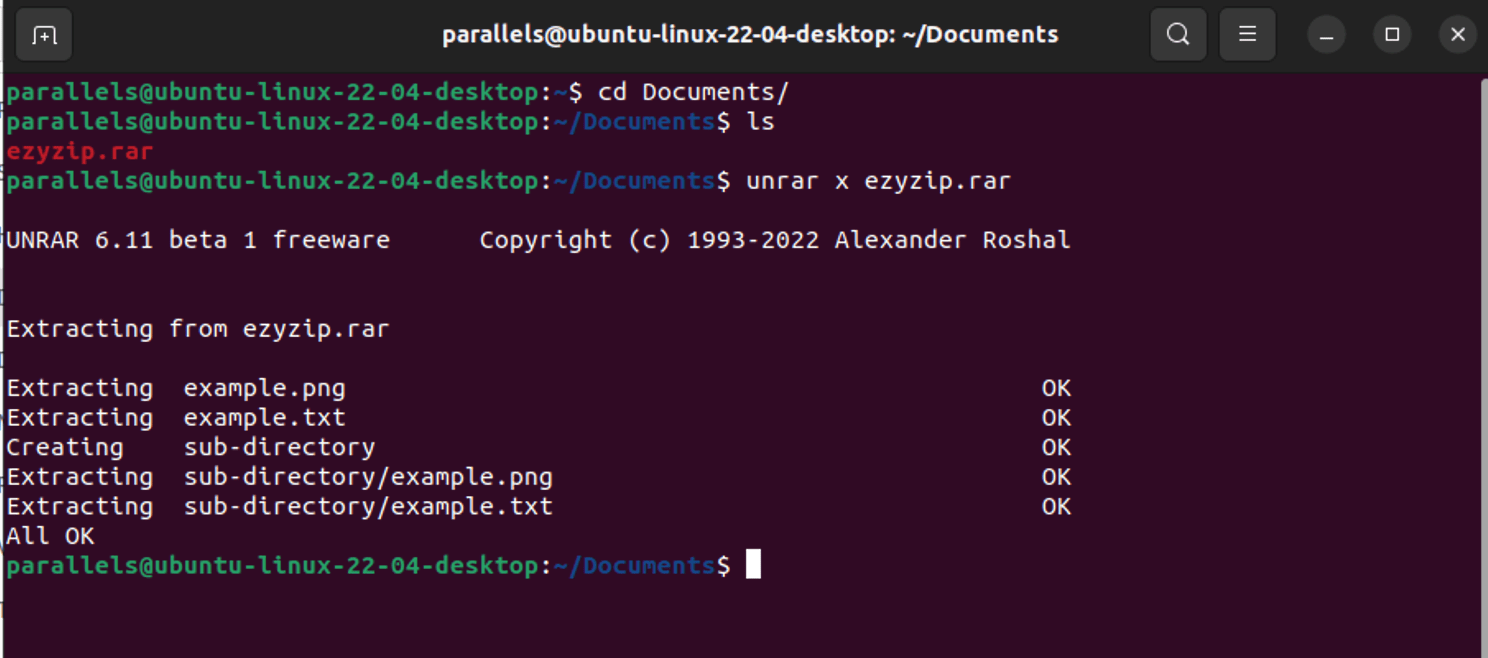The image size is (1488, 658).
Task: Click the All OK status line
Action: [x=48, y=536]
